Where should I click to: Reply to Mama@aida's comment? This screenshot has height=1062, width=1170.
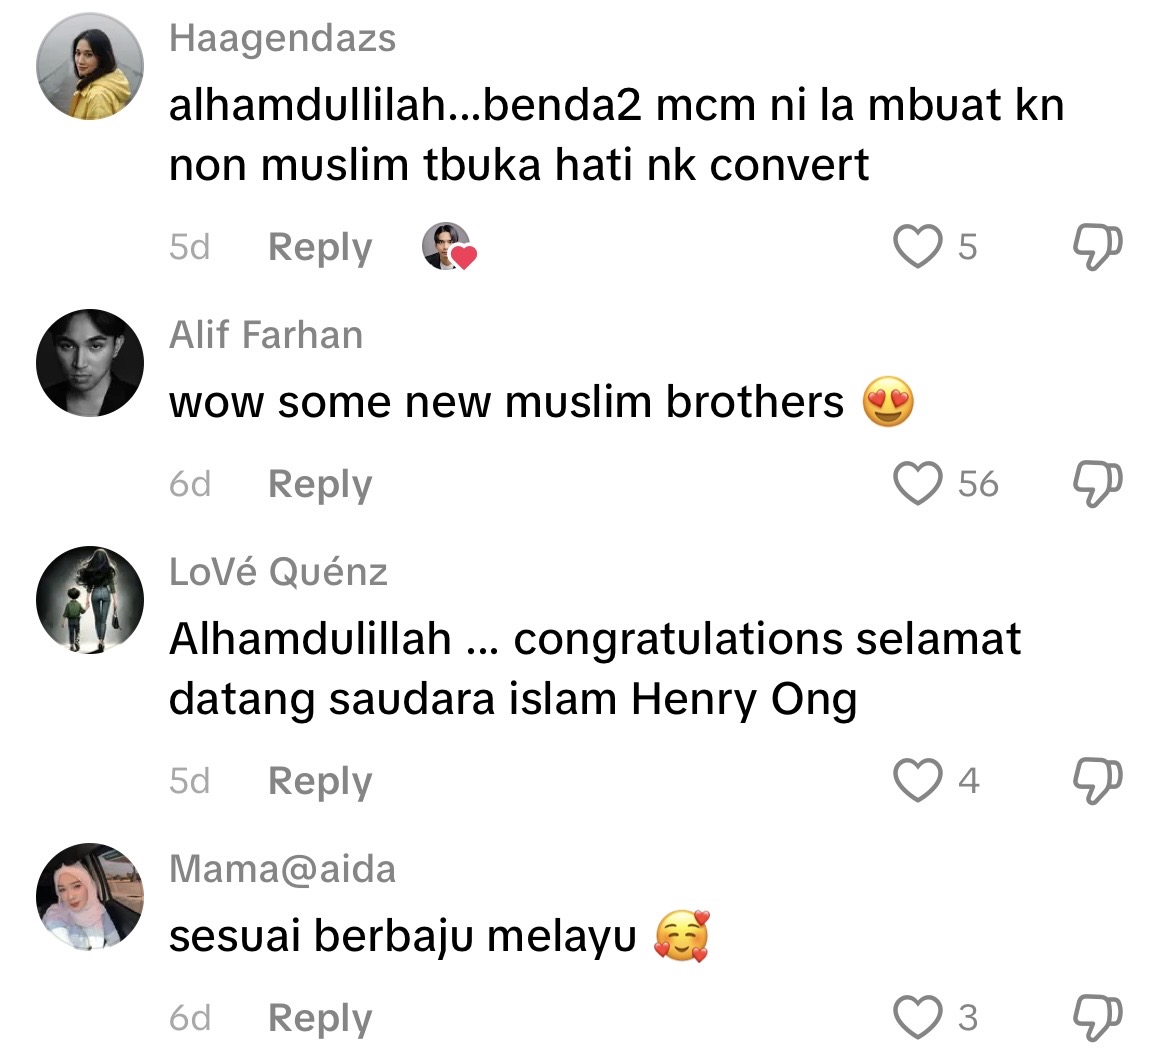(x=320, y=1019)
